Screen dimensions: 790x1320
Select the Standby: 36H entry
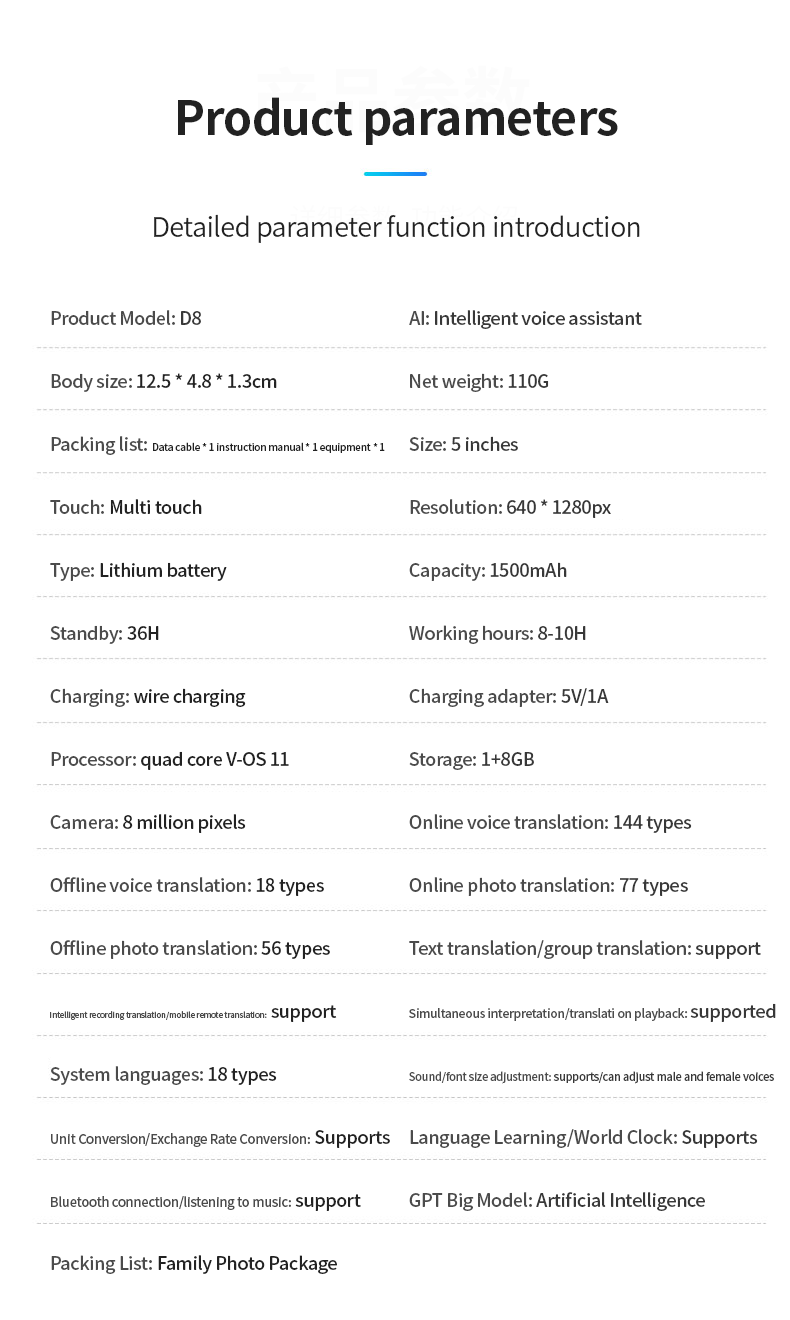tap(105, 633)
